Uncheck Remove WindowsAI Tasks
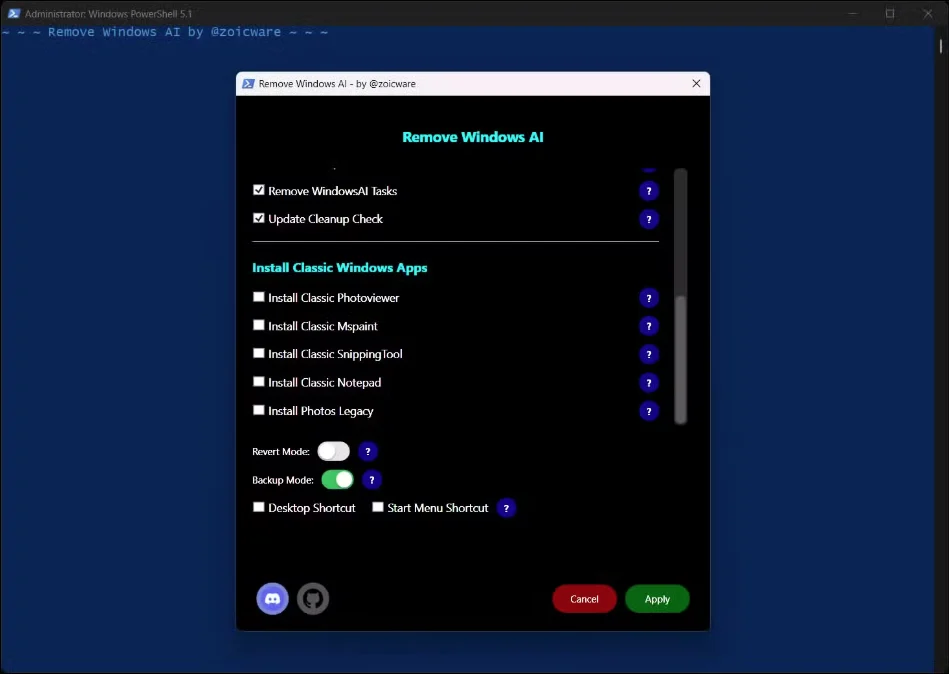Screen dimensions: 949x674 (259, 190)
